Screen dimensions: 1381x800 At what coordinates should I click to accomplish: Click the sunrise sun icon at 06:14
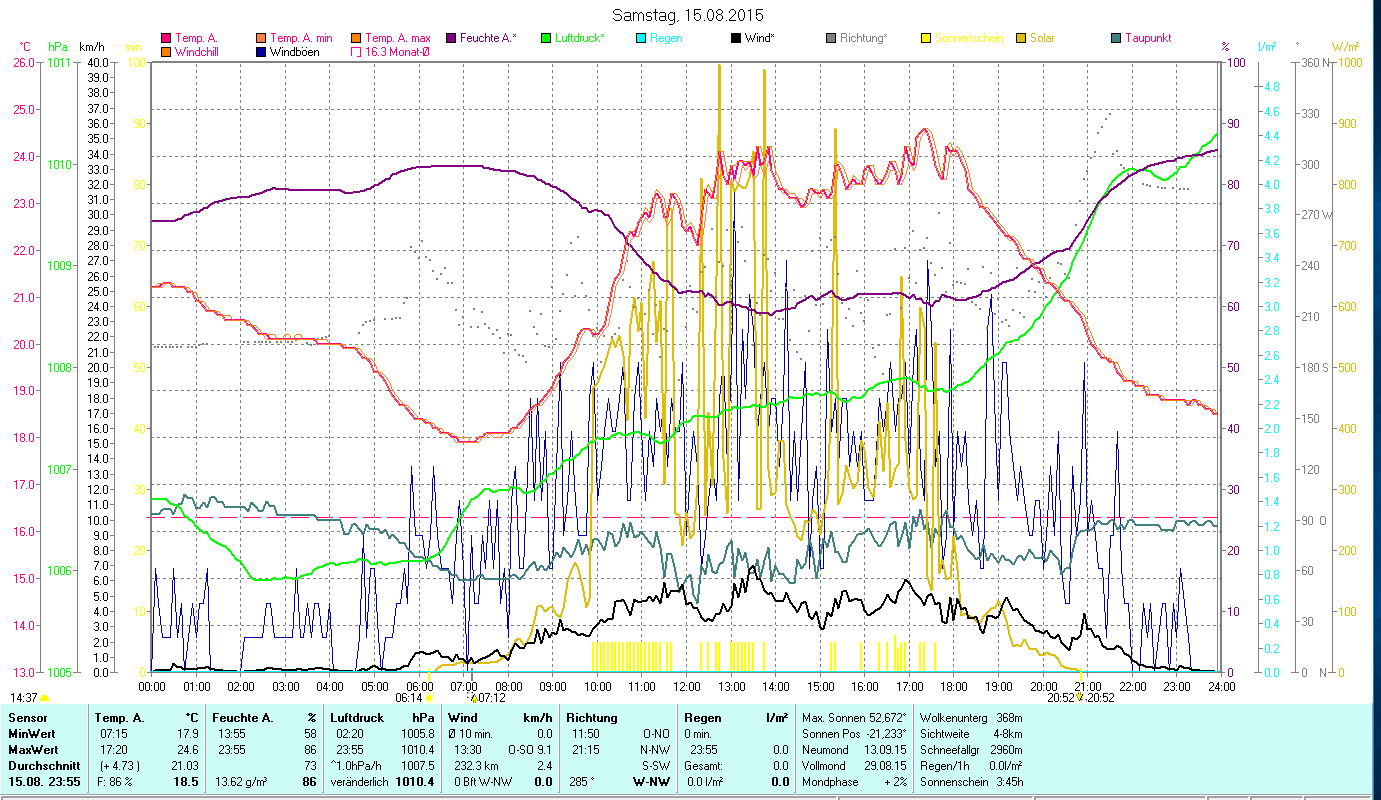pos(429,699)
